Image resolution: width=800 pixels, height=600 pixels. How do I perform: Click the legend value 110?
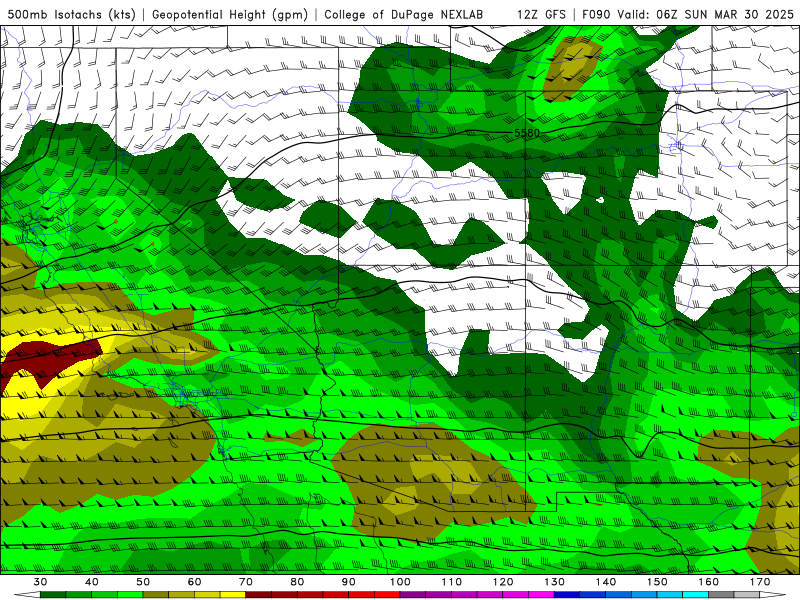coord(452,582)
